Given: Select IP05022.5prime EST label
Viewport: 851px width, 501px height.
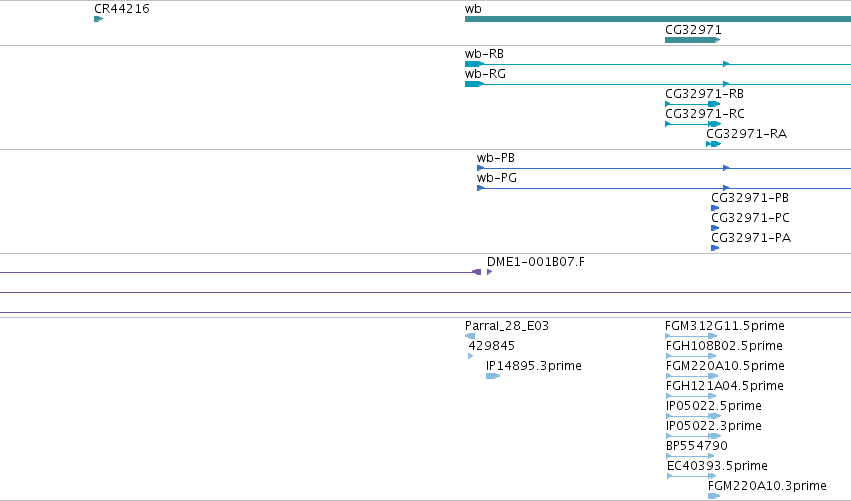Looking at the screenshot, I should (x=714, y=407).
